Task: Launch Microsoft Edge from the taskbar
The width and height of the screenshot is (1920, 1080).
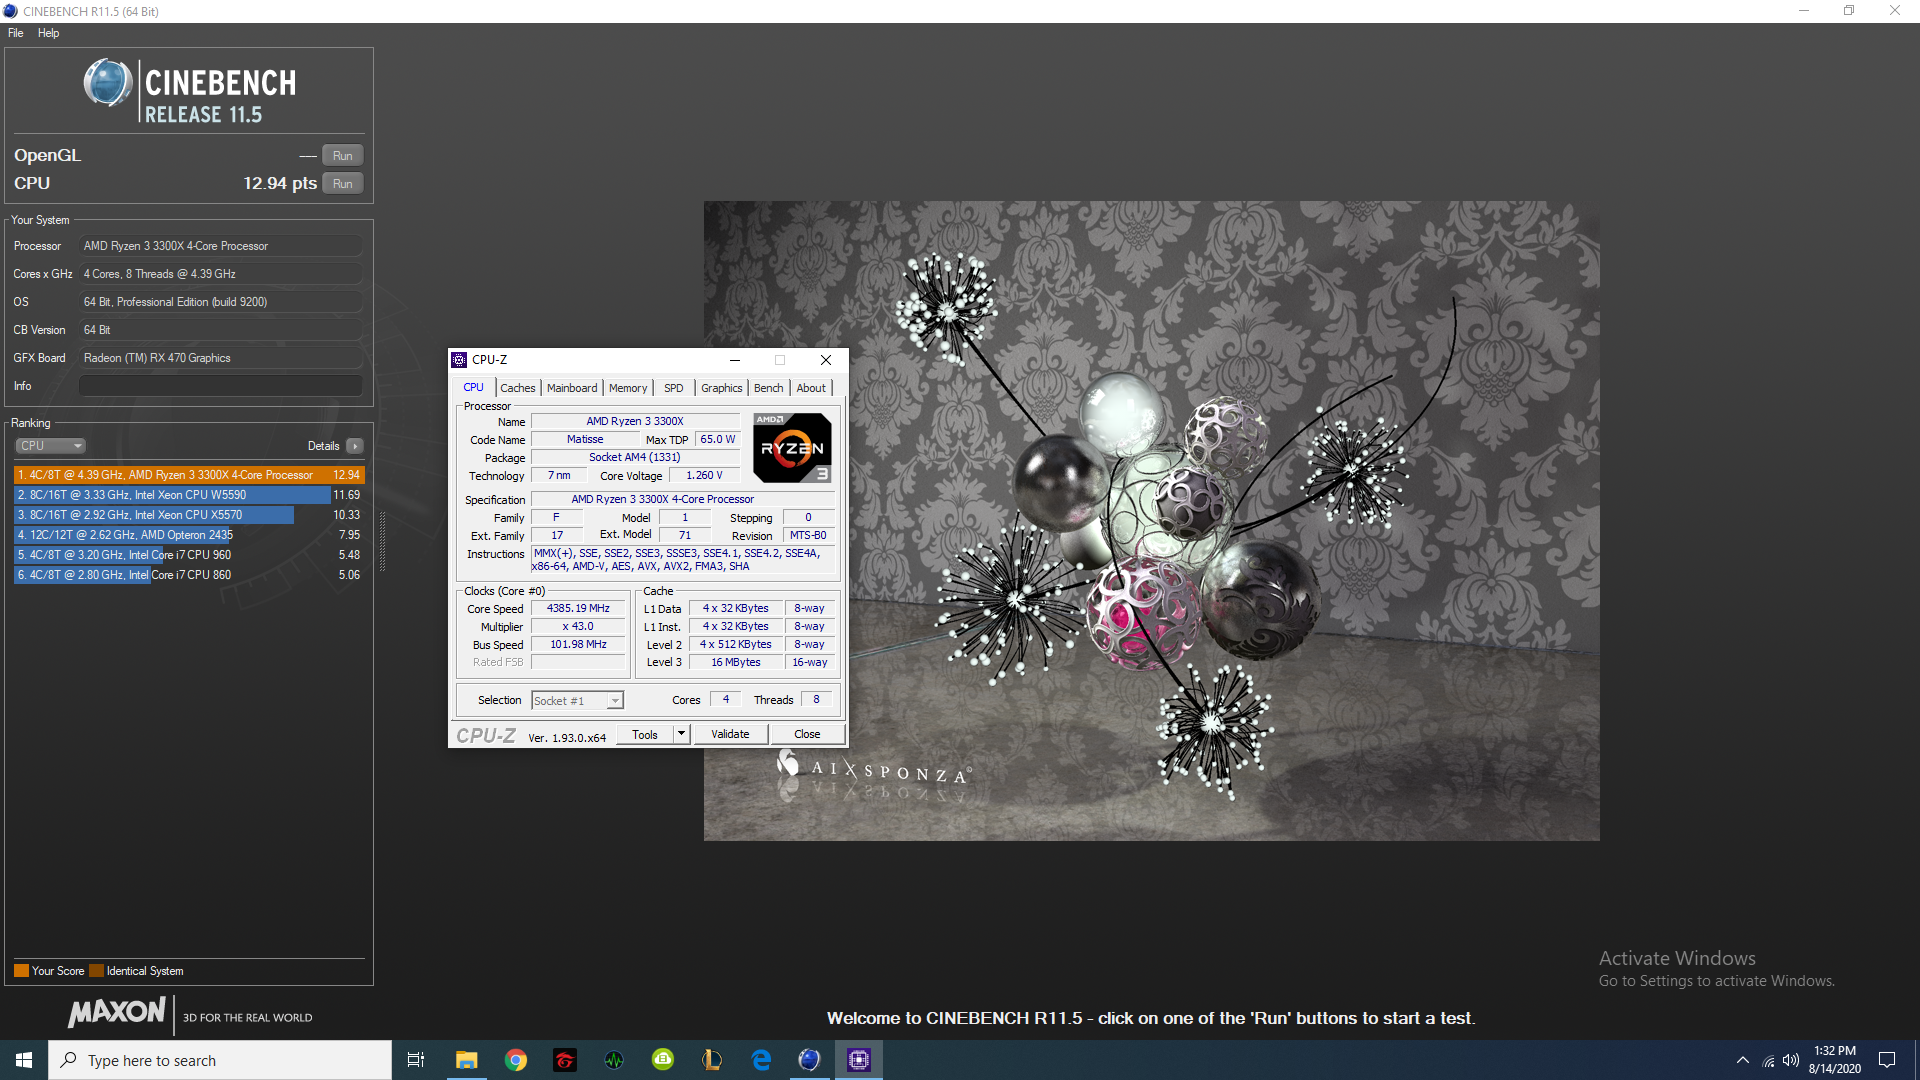Action: 761,1060
